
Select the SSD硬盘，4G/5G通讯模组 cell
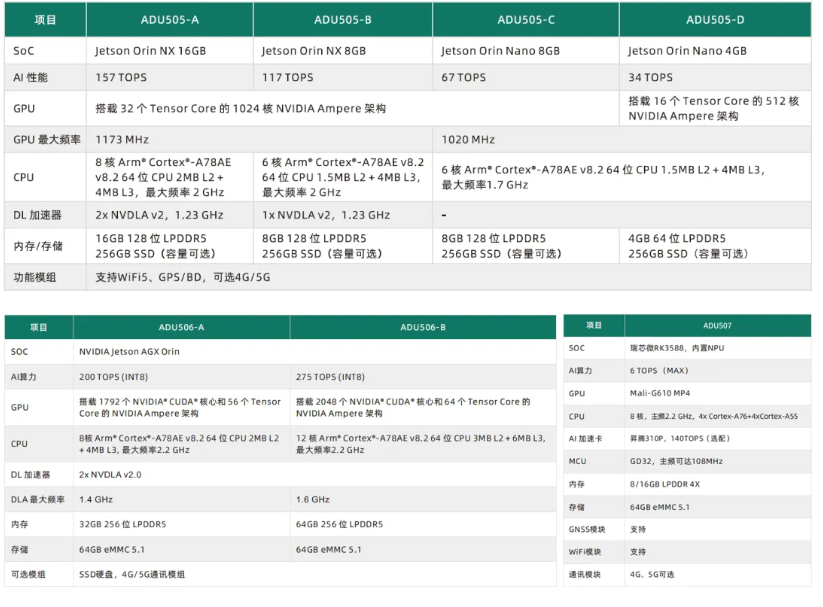pos(315,574)
